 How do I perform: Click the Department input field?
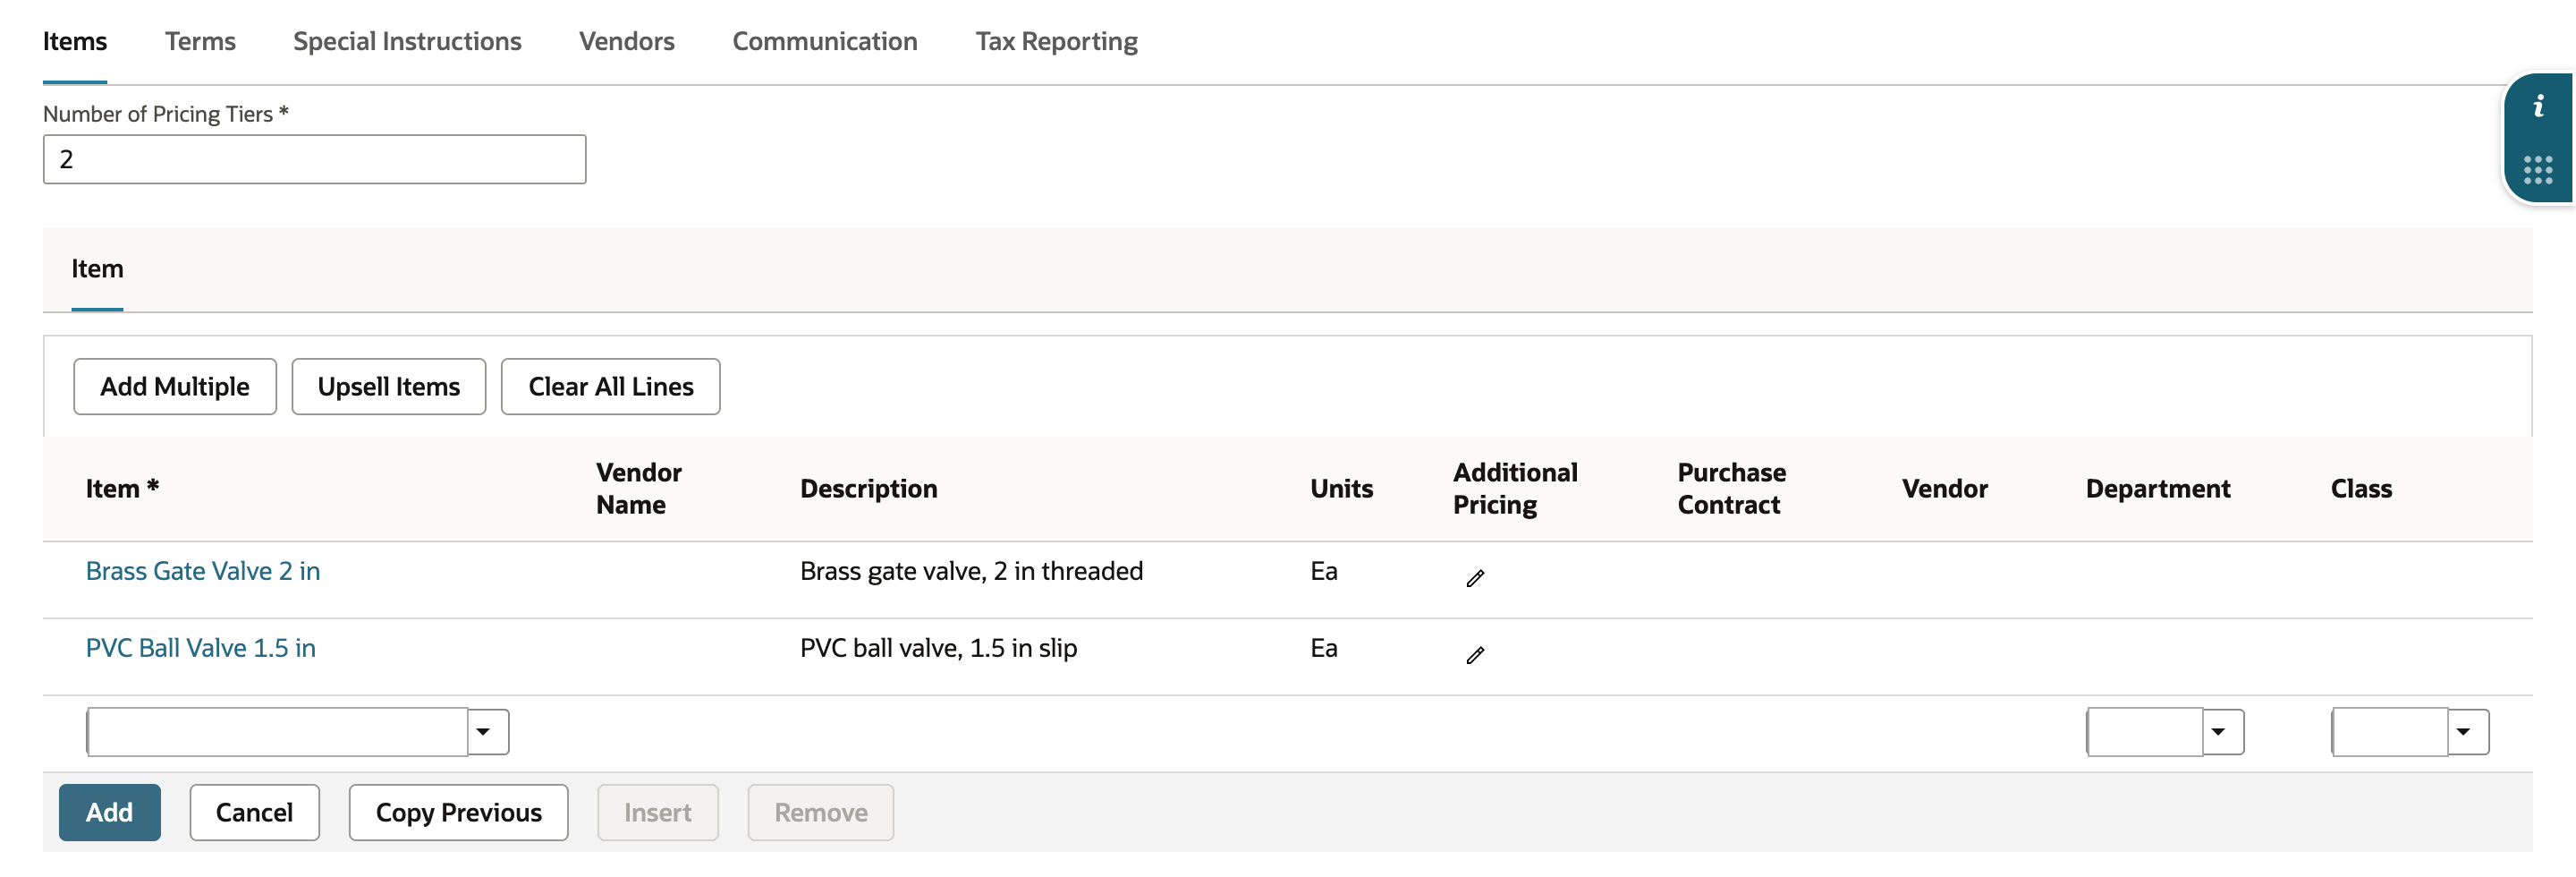tap(2145, 732)
